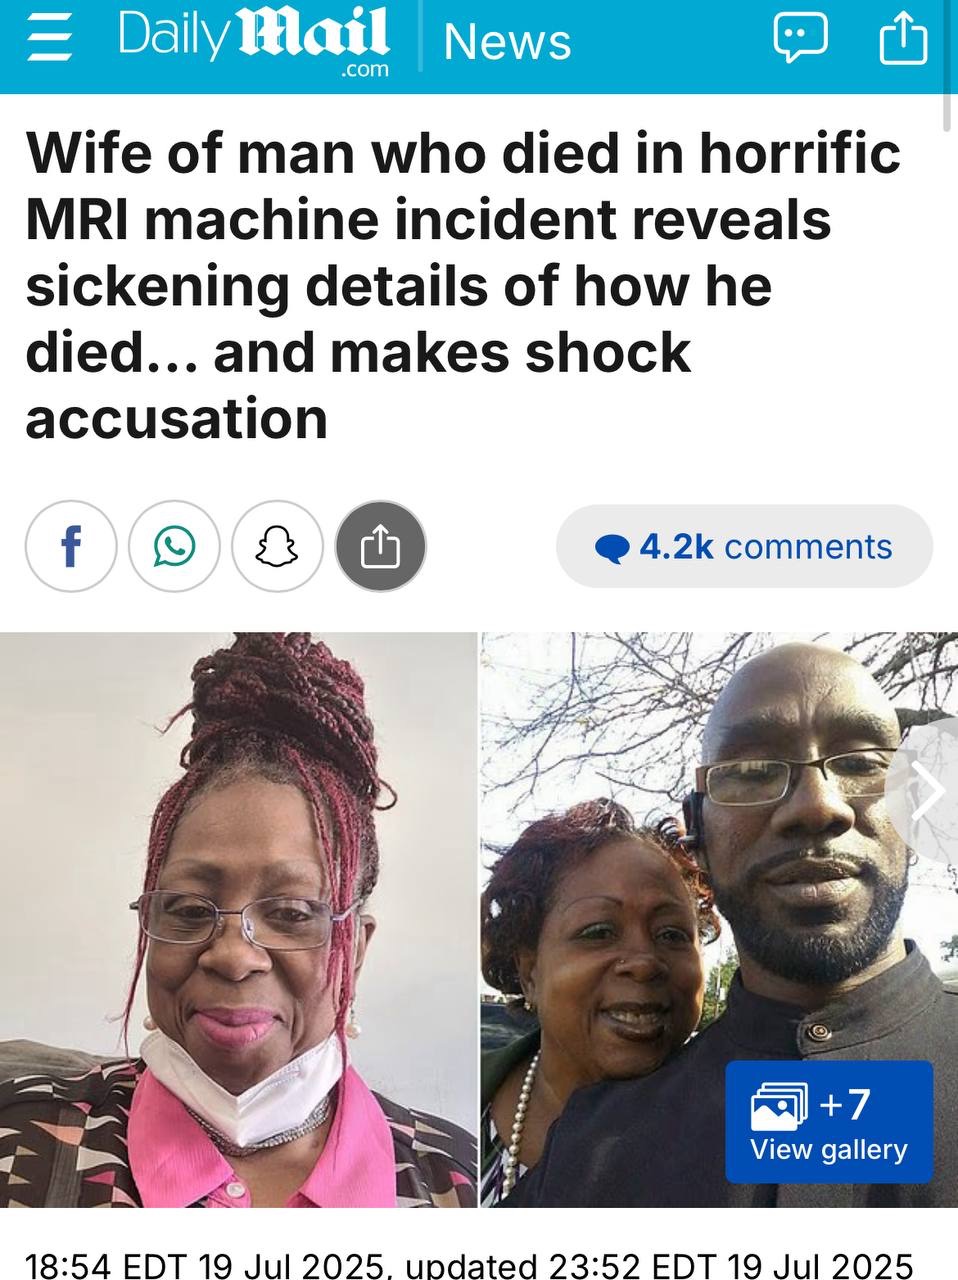Share article on Facebook
The height and width of the screenshot is (1280, 958).
pos(71,546)
